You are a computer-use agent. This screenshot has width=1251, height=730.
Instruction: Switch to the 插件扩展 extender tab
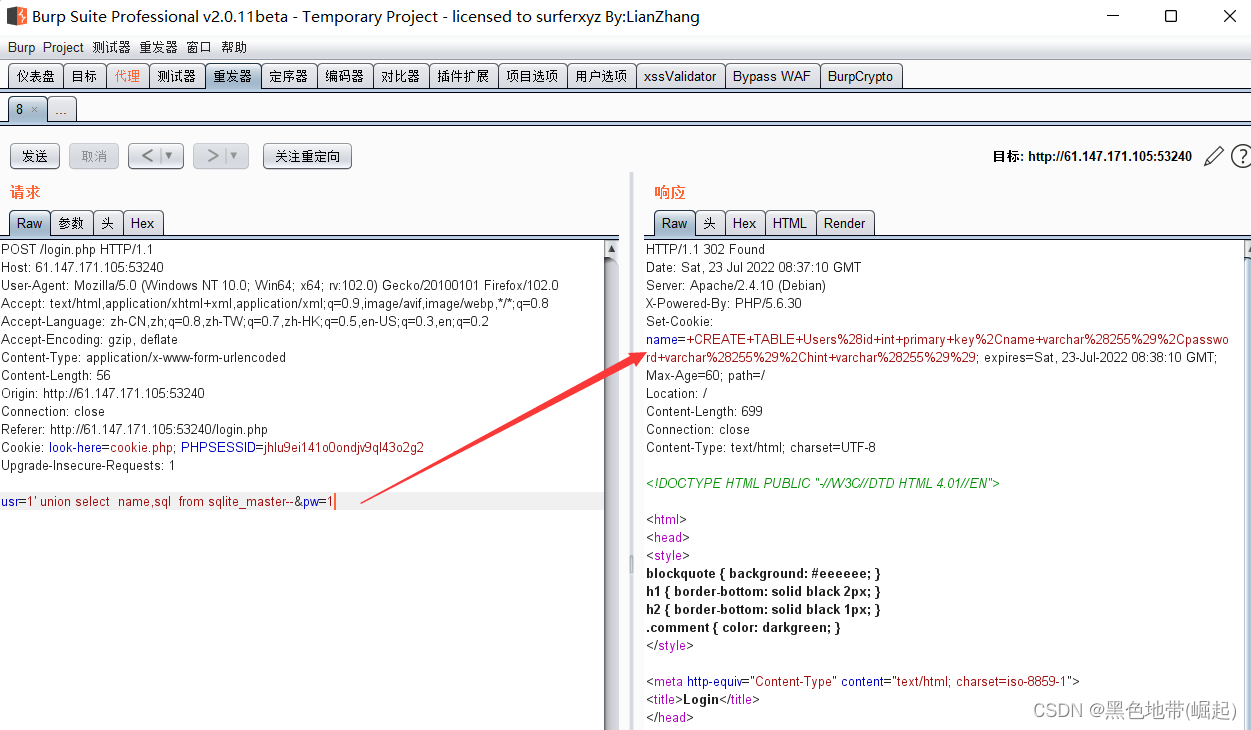463,76
